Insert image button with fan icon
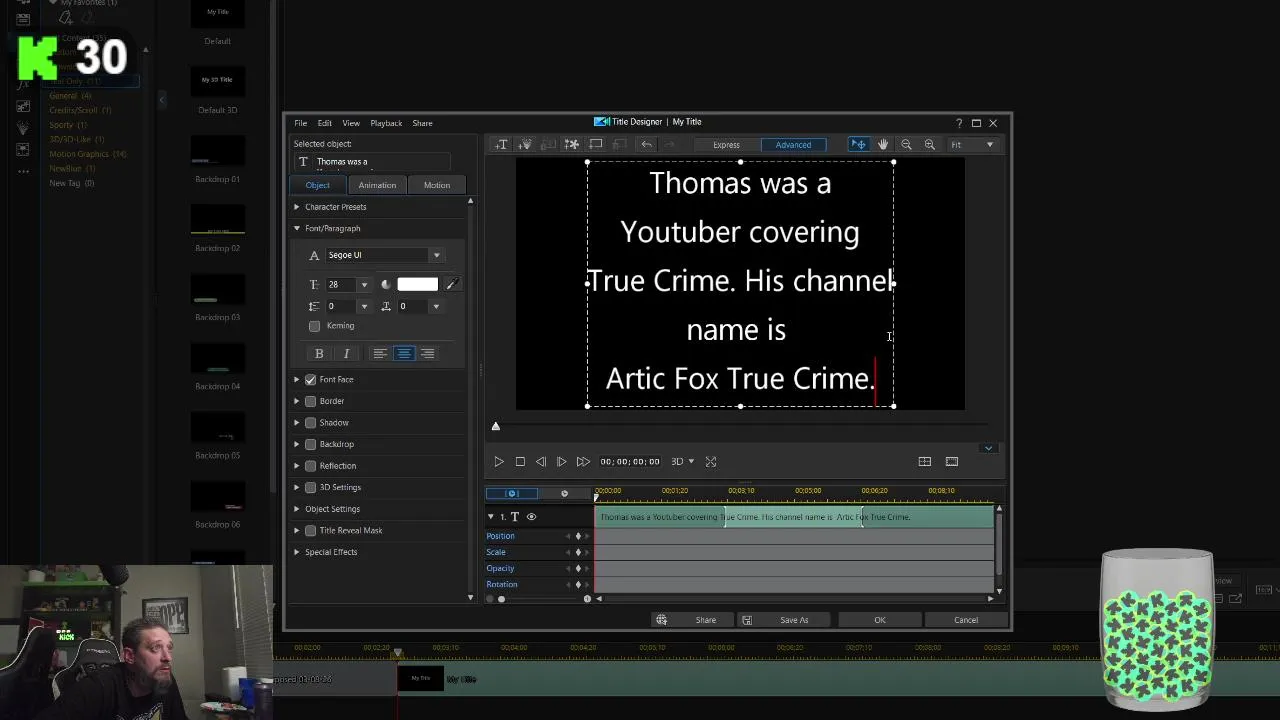The height and width of the screenshot is (720, 1280). click(x=572, y=144)
